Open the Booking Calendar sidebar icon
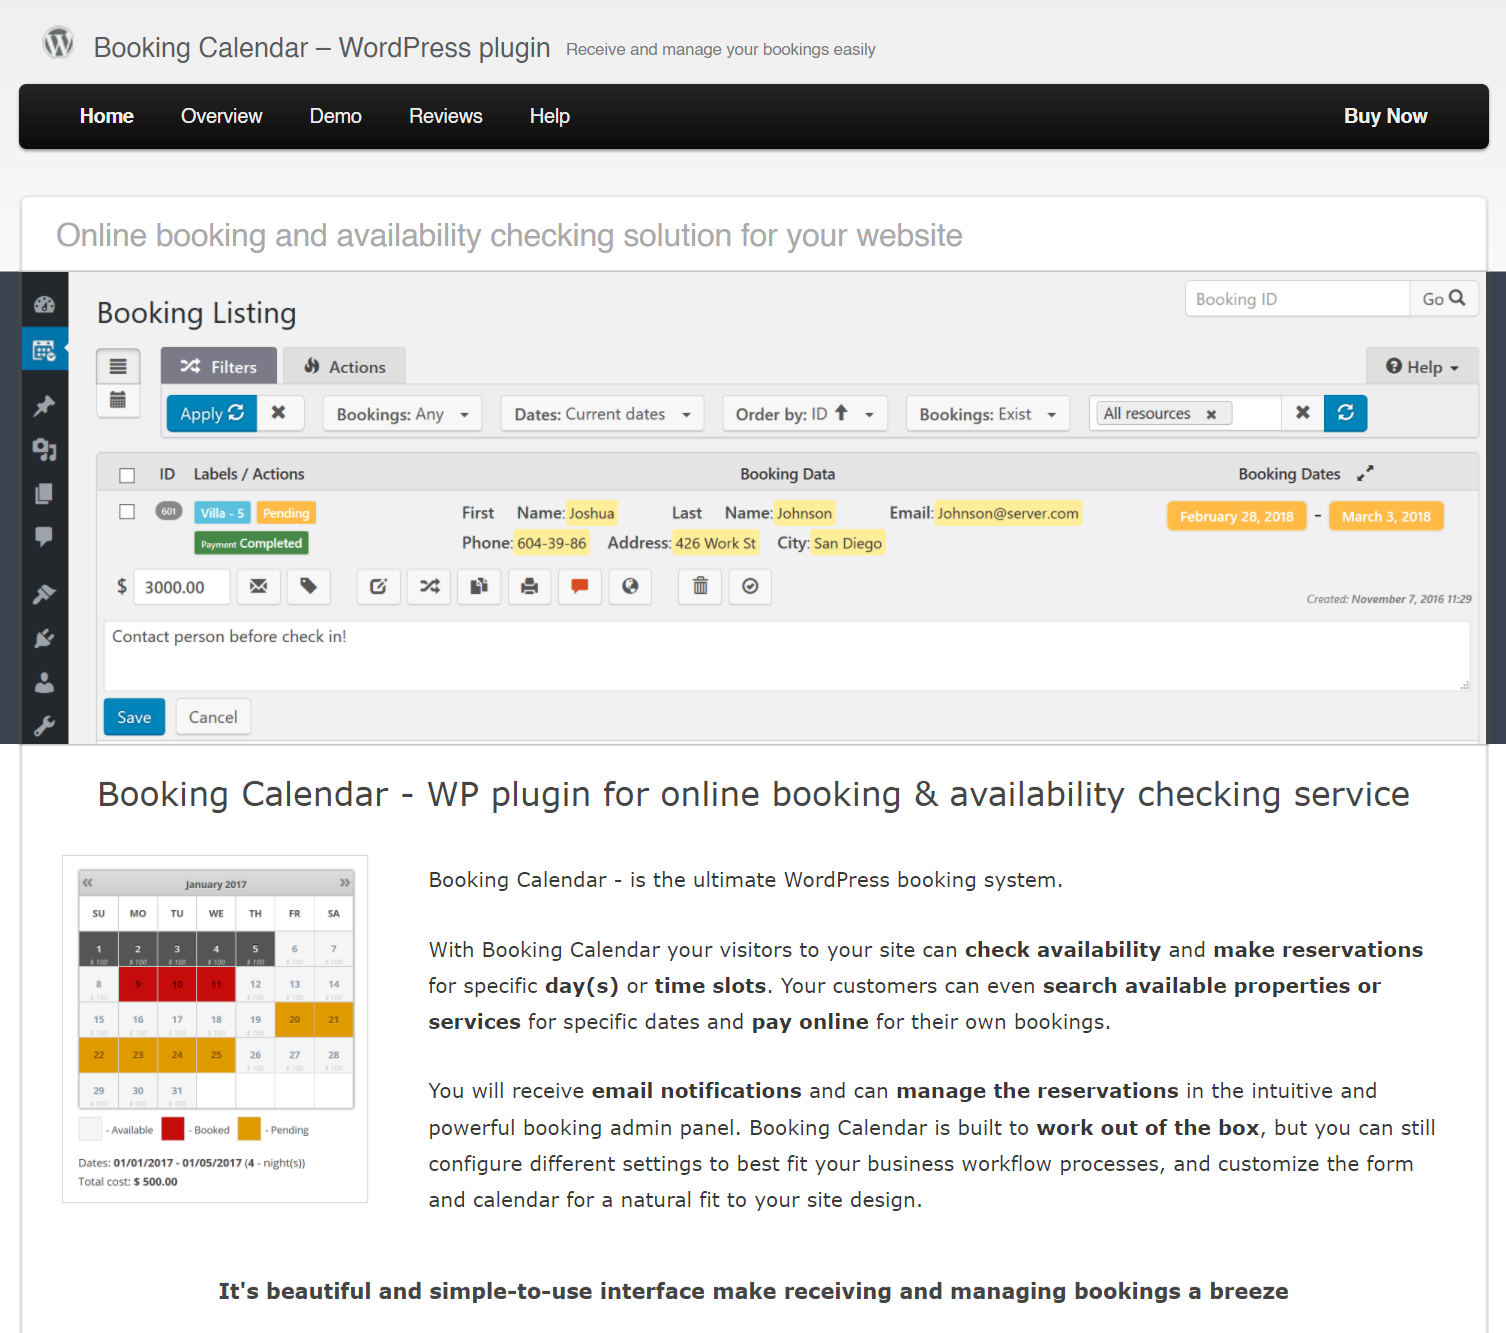The image size is (1506, 1333). pyautogui.click(x=44, y=350)
